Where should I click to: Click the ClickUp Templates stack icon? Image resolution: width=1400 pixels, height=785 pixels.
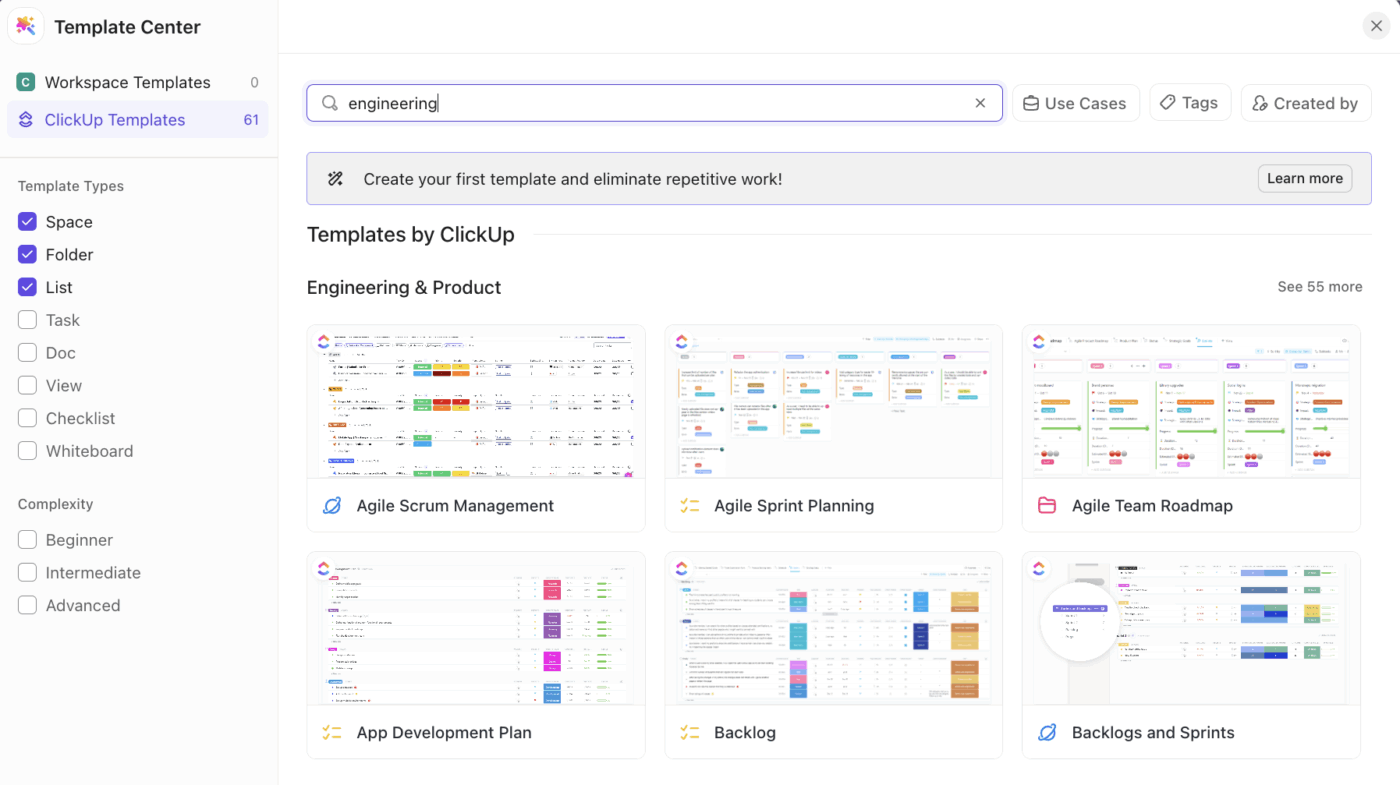point(26,120)
